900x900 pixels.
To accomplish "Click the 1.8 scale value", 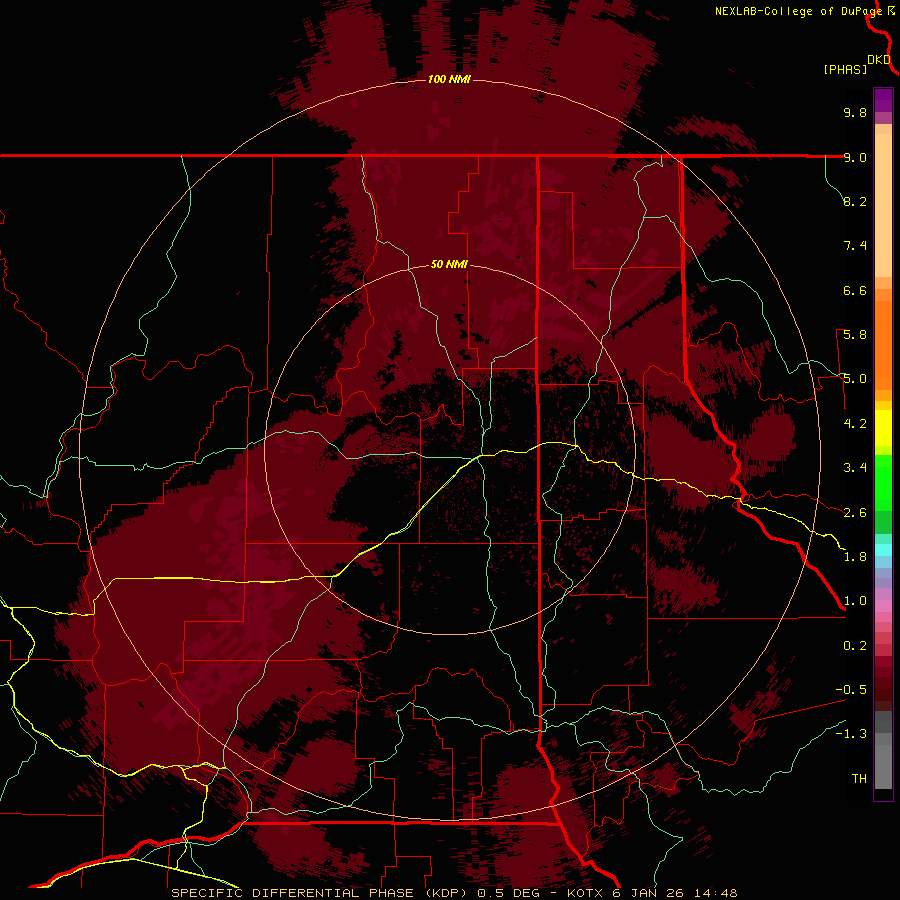I will pos(855,557).
